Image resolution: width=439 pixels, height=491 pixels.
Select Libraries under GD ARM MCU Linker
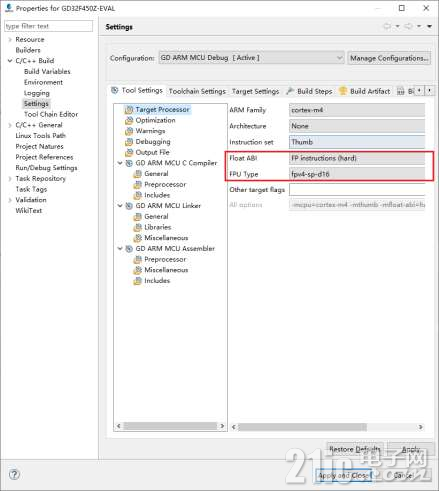point(157,227)
